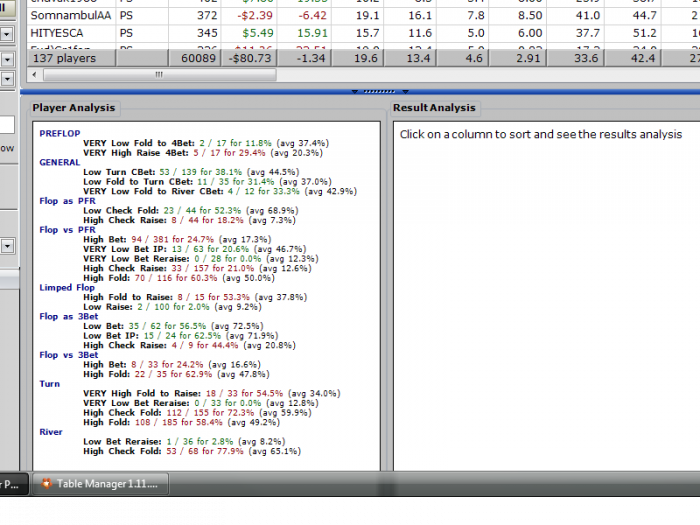Click the Low Fold to Turn CBet line
The width and height of the screenshot is (700, 525).
pyautogui.click(x=207, y=182)
